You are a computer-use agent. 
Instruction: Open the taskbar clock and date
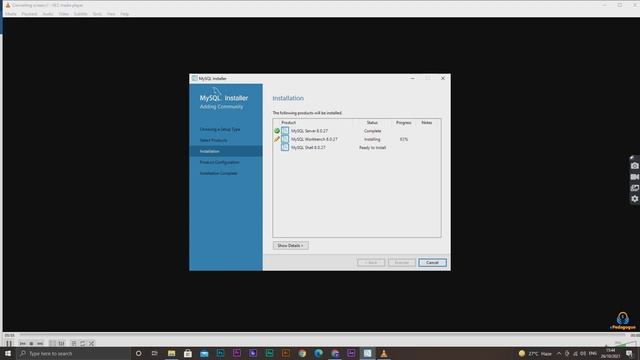pyautogui.click(x=610, y=353)
